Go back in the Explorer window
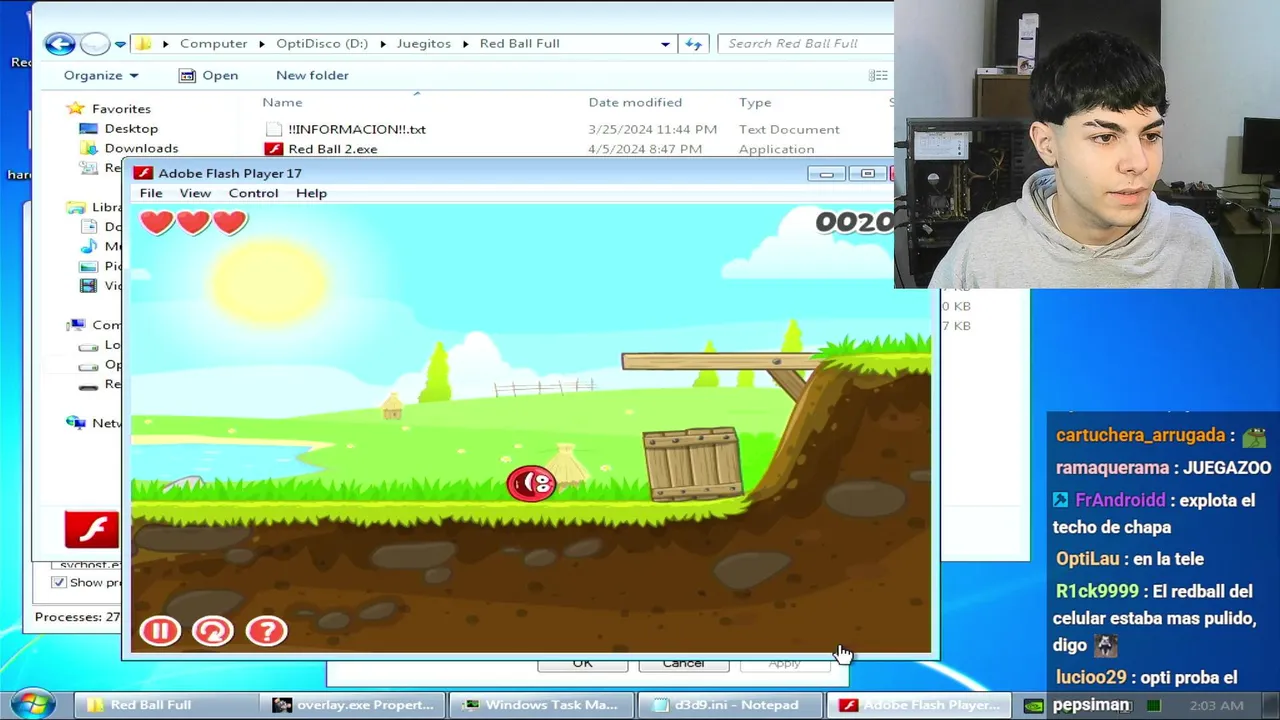Screen dimensions: 1280x720 coord(60,43)
